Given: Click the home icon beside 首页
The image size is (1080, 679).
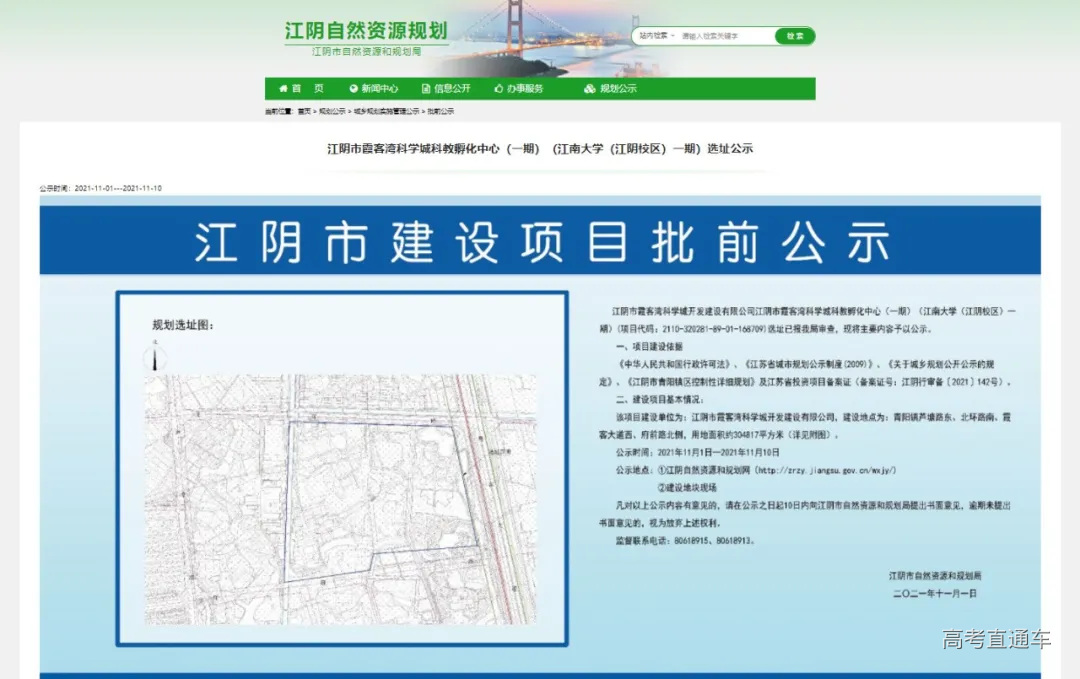Looking at the screenshot, I should click(284, 88).
